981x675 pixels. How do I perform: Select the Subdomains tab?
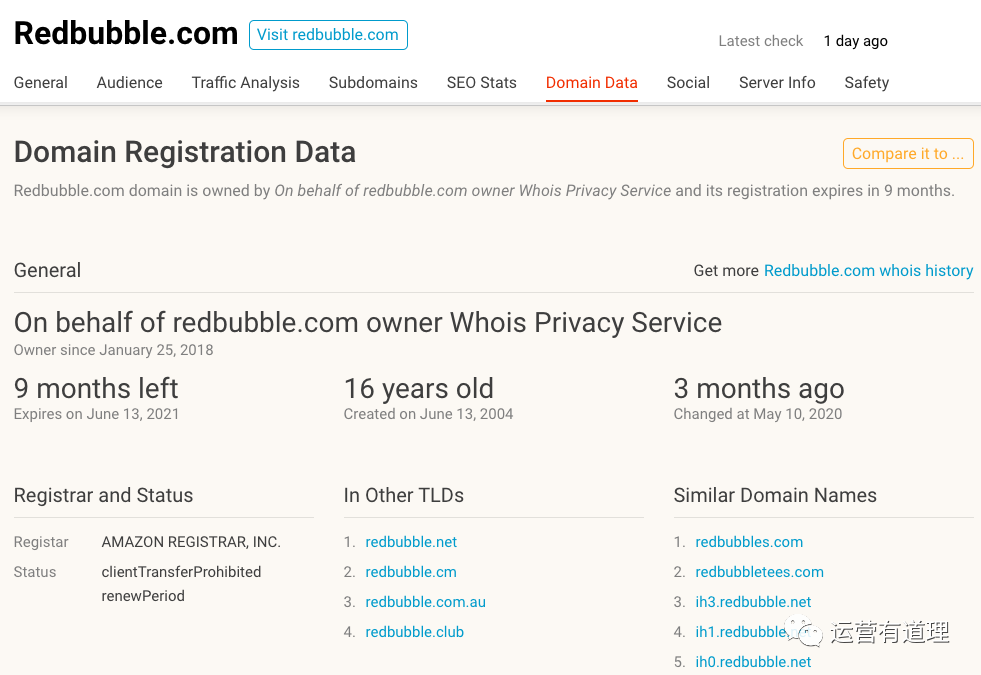373,83
